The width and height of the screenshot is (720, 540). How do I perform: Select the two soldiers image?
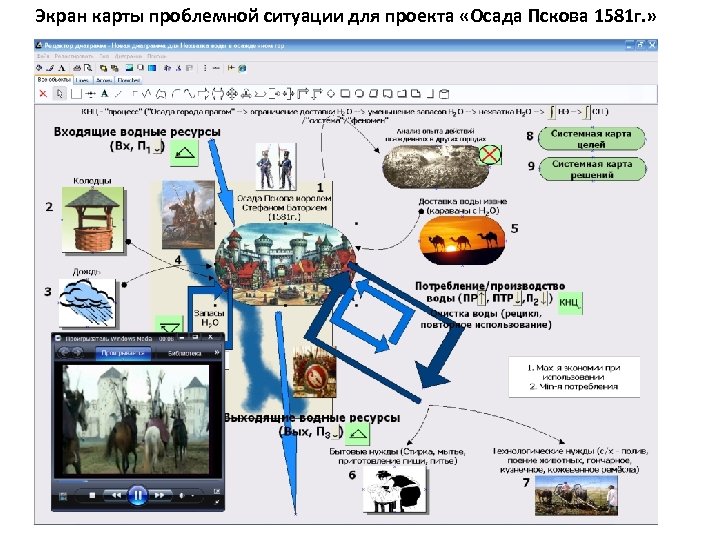click(276, 166)
